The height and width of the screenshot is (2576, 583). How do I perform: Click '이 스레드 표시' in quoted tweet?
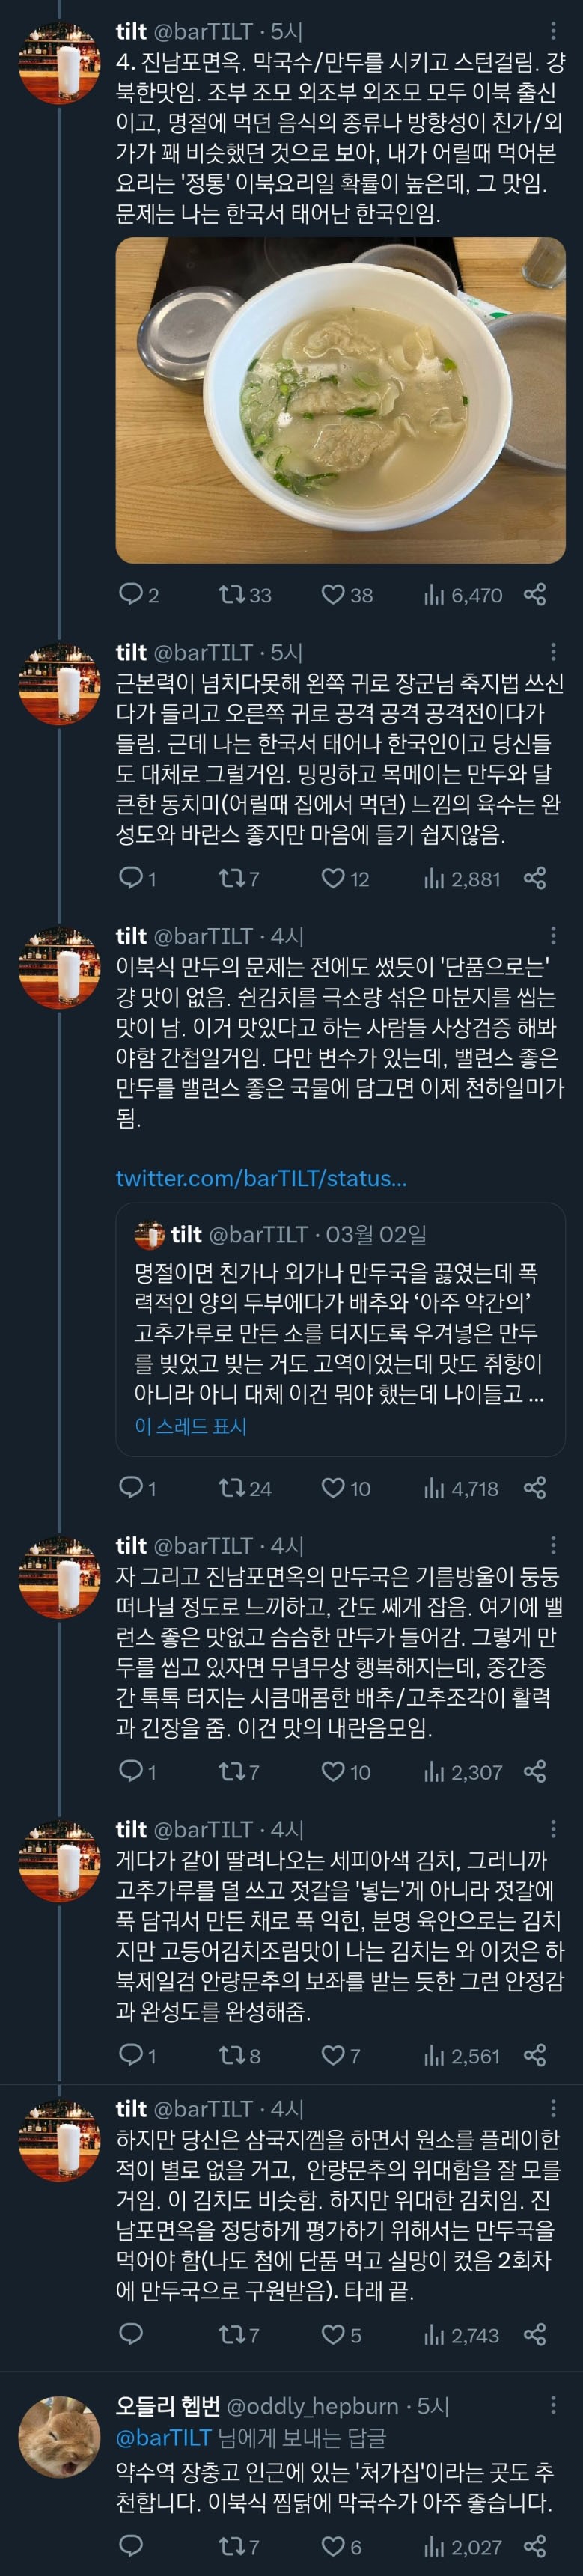(x=190, y=1426)
